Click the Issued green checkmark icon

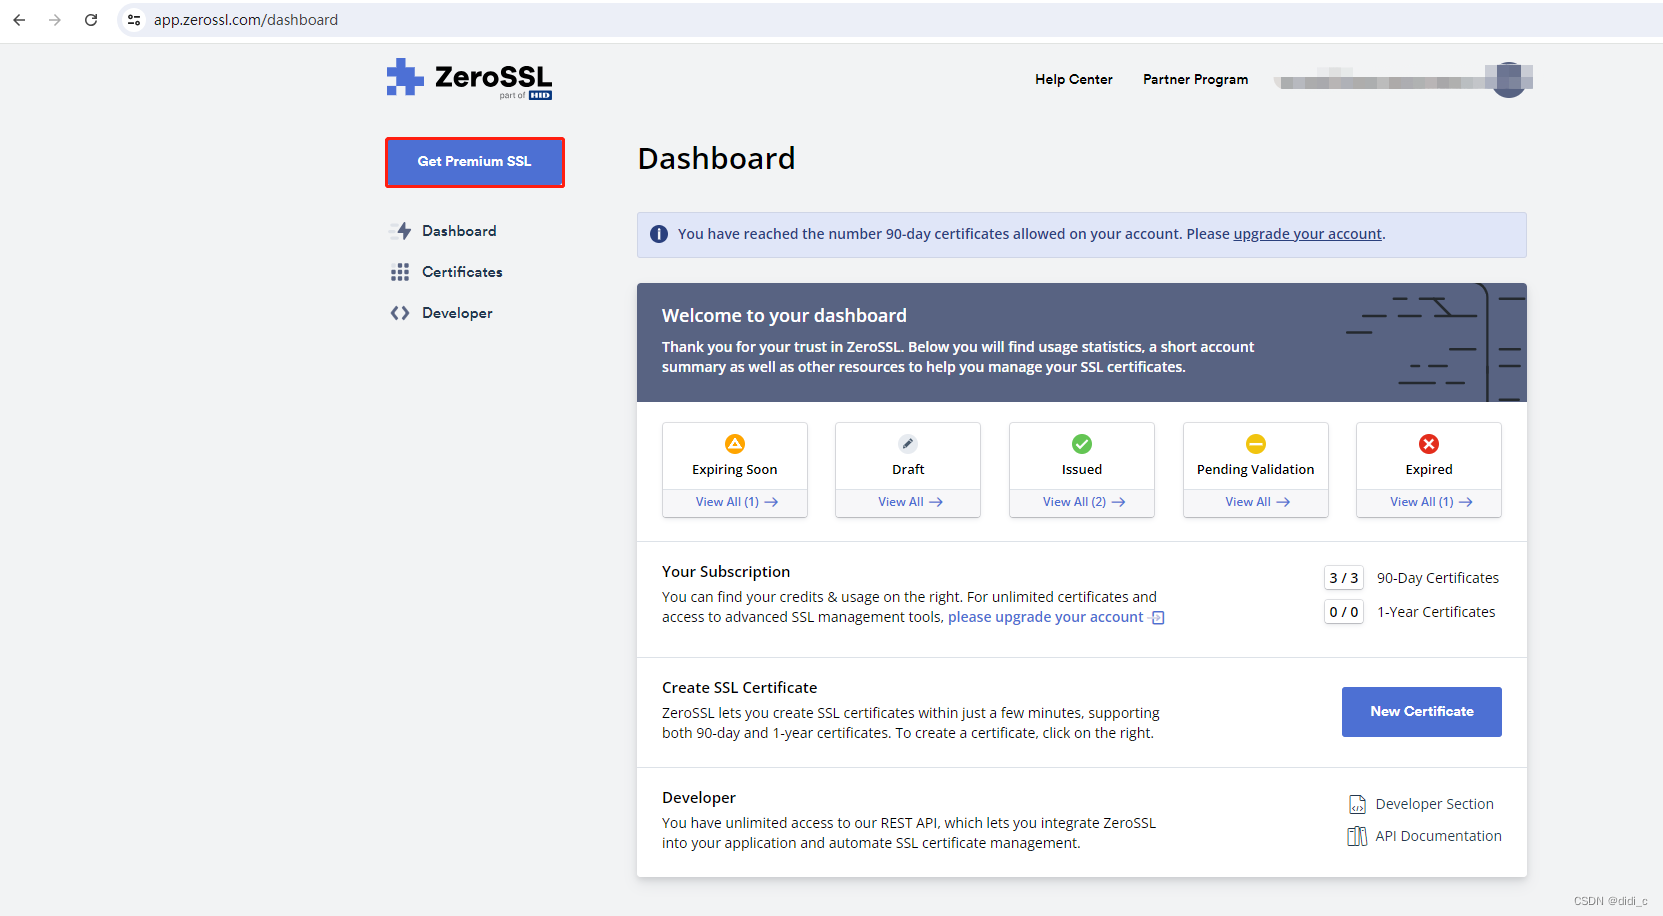tap(1082, 444)
